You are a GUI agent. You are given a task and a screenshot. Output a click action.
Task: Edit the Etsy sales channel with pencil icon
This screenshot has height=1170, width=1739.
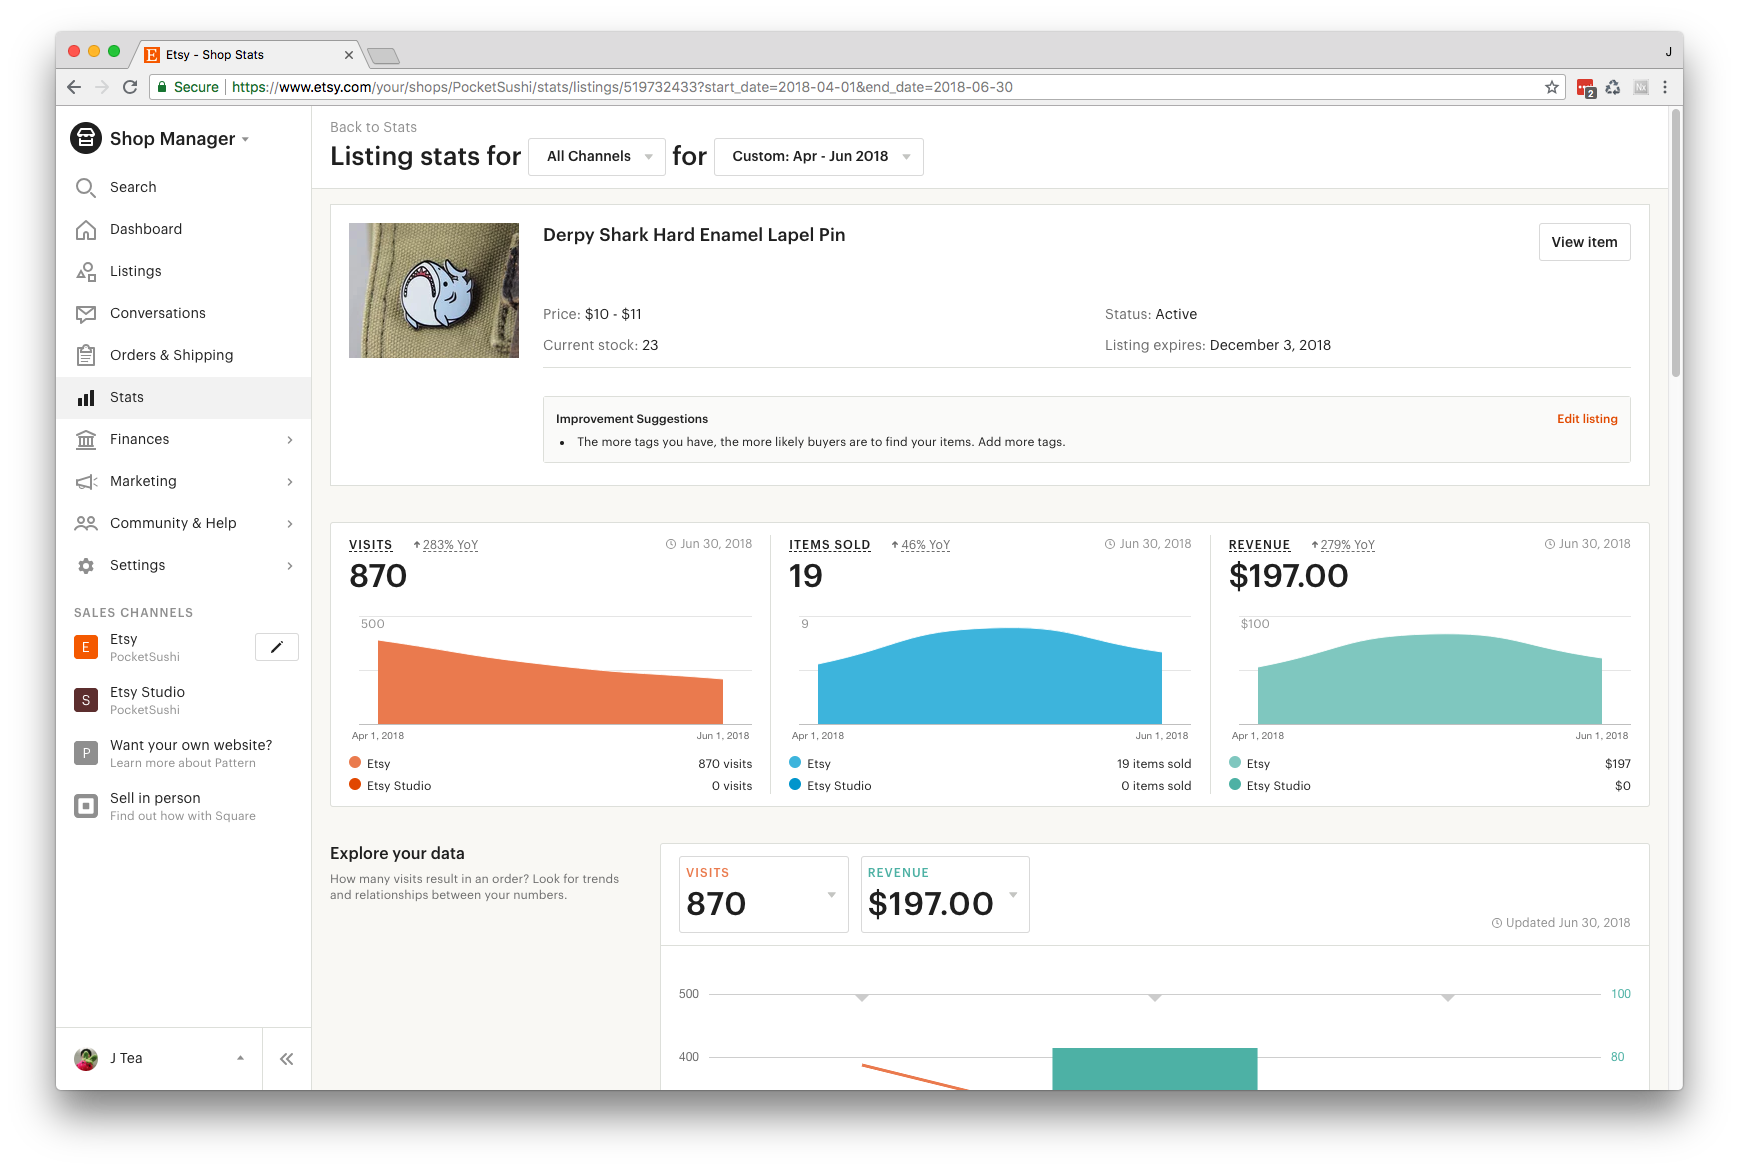tap(277, 647)
